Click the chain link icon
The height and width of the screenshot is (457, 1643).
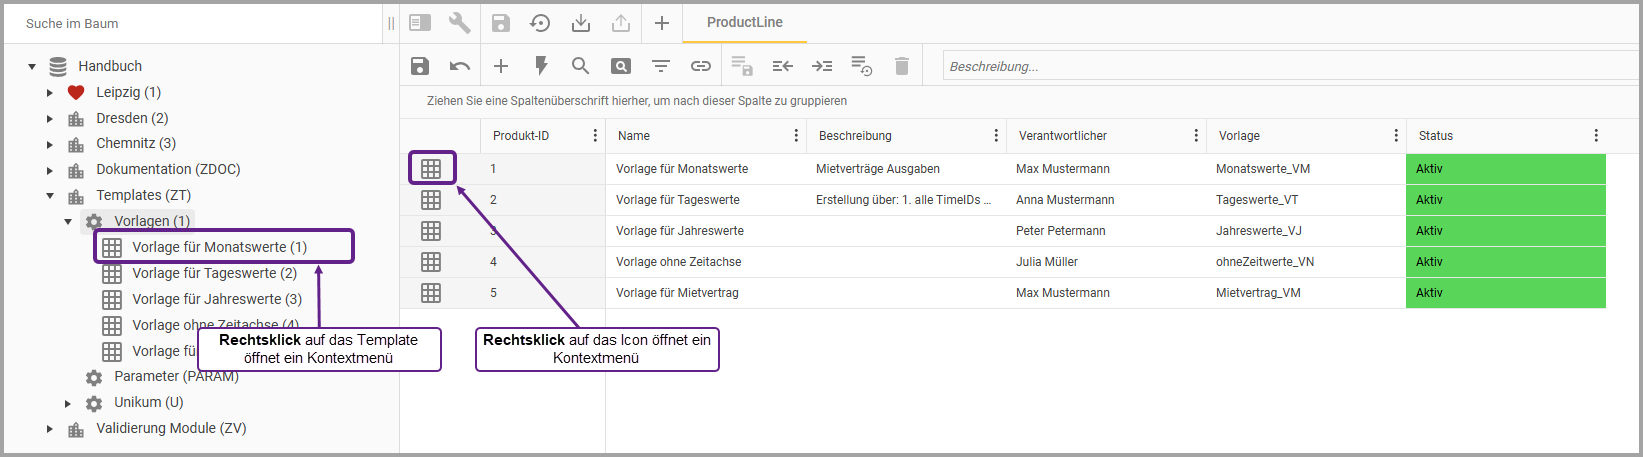(701, 66)
